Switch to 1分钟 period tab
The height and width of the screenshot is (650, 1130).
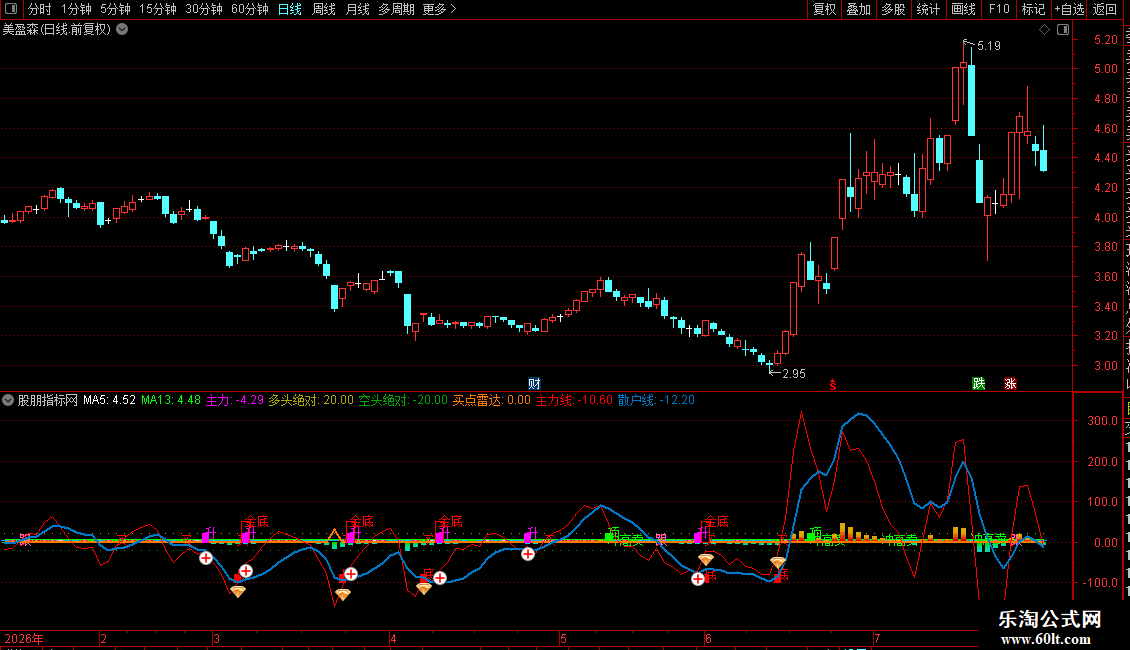click(76, 9)
